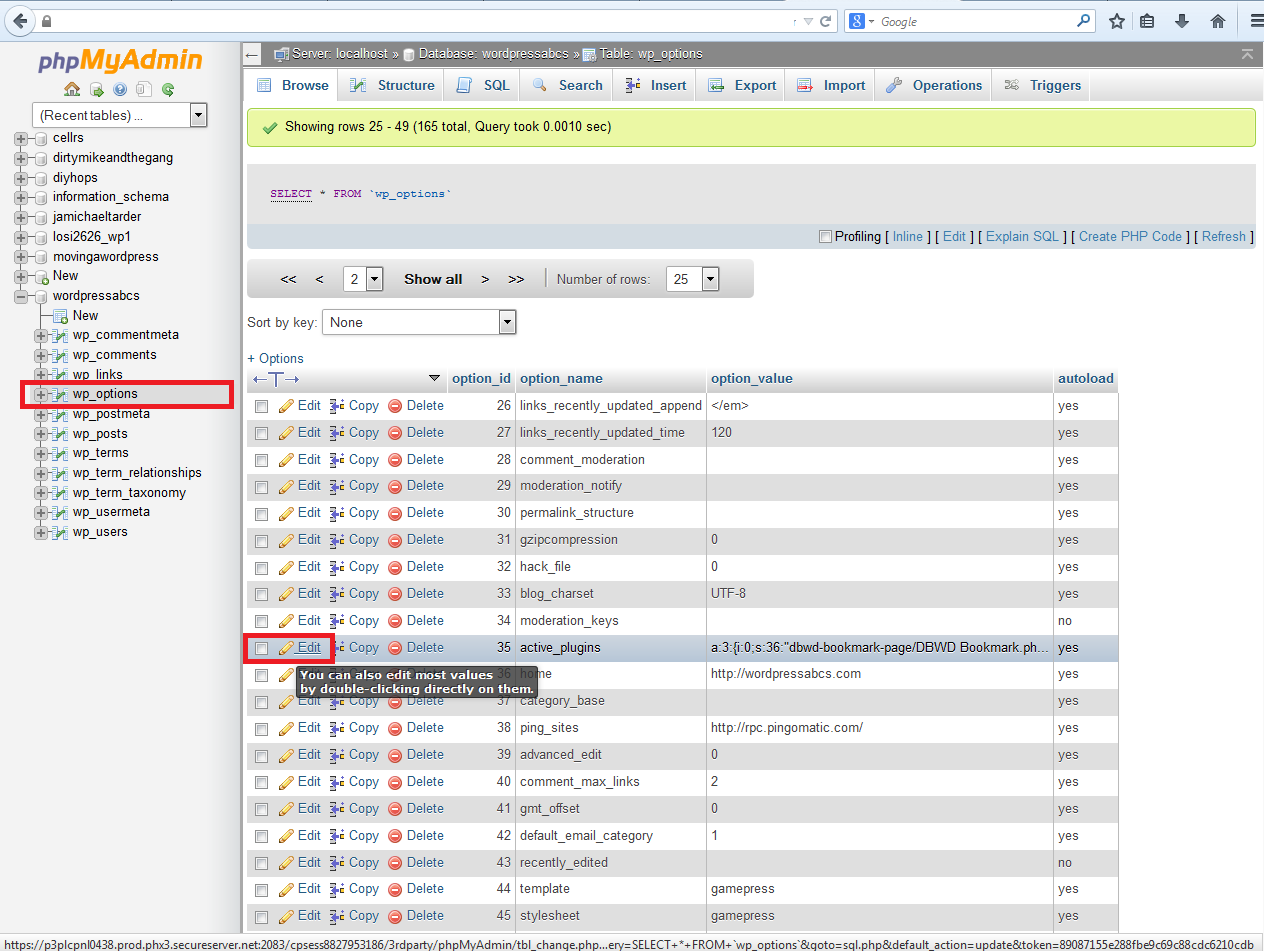The width and height of the screenshot is (1264, 951).
Task: Open phpMyAdmin documentation question-mark icon
Action: (x=120, y=90)
